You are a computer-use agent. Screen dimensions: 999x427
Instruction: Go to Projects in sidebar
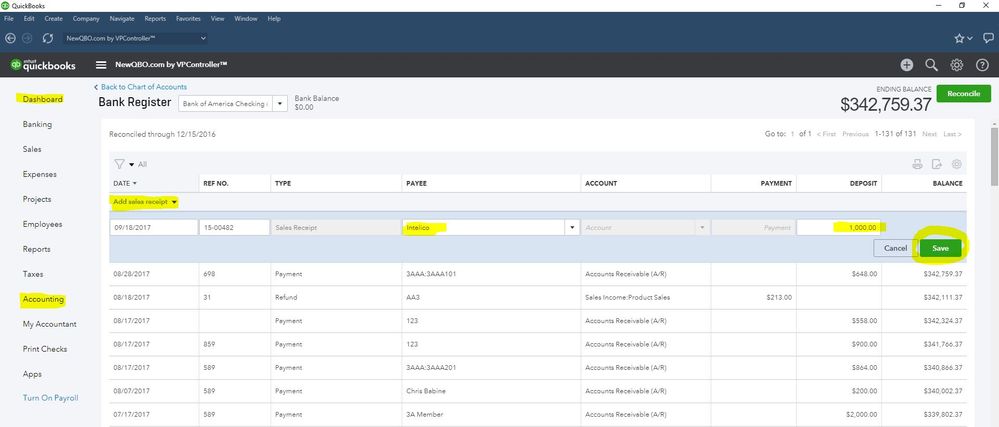[37, 199]
